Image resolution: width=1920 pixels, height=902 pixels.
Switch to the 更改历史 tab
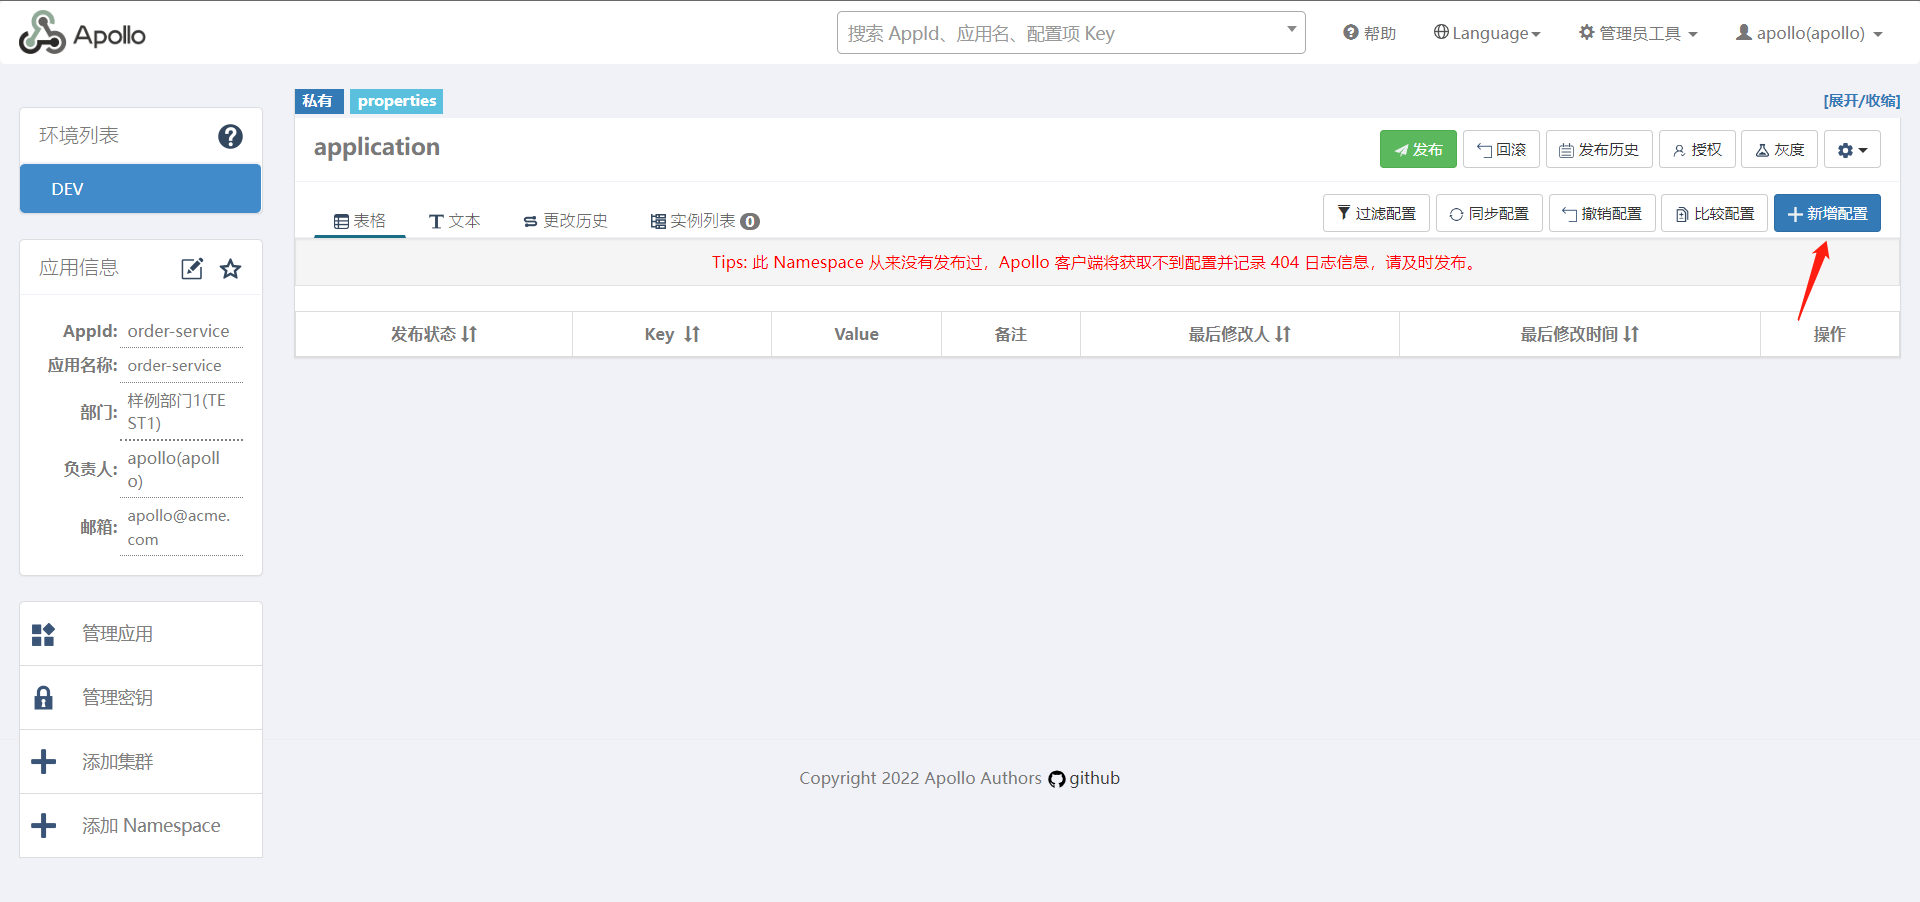pyautogui.click(x=565, y=221)
